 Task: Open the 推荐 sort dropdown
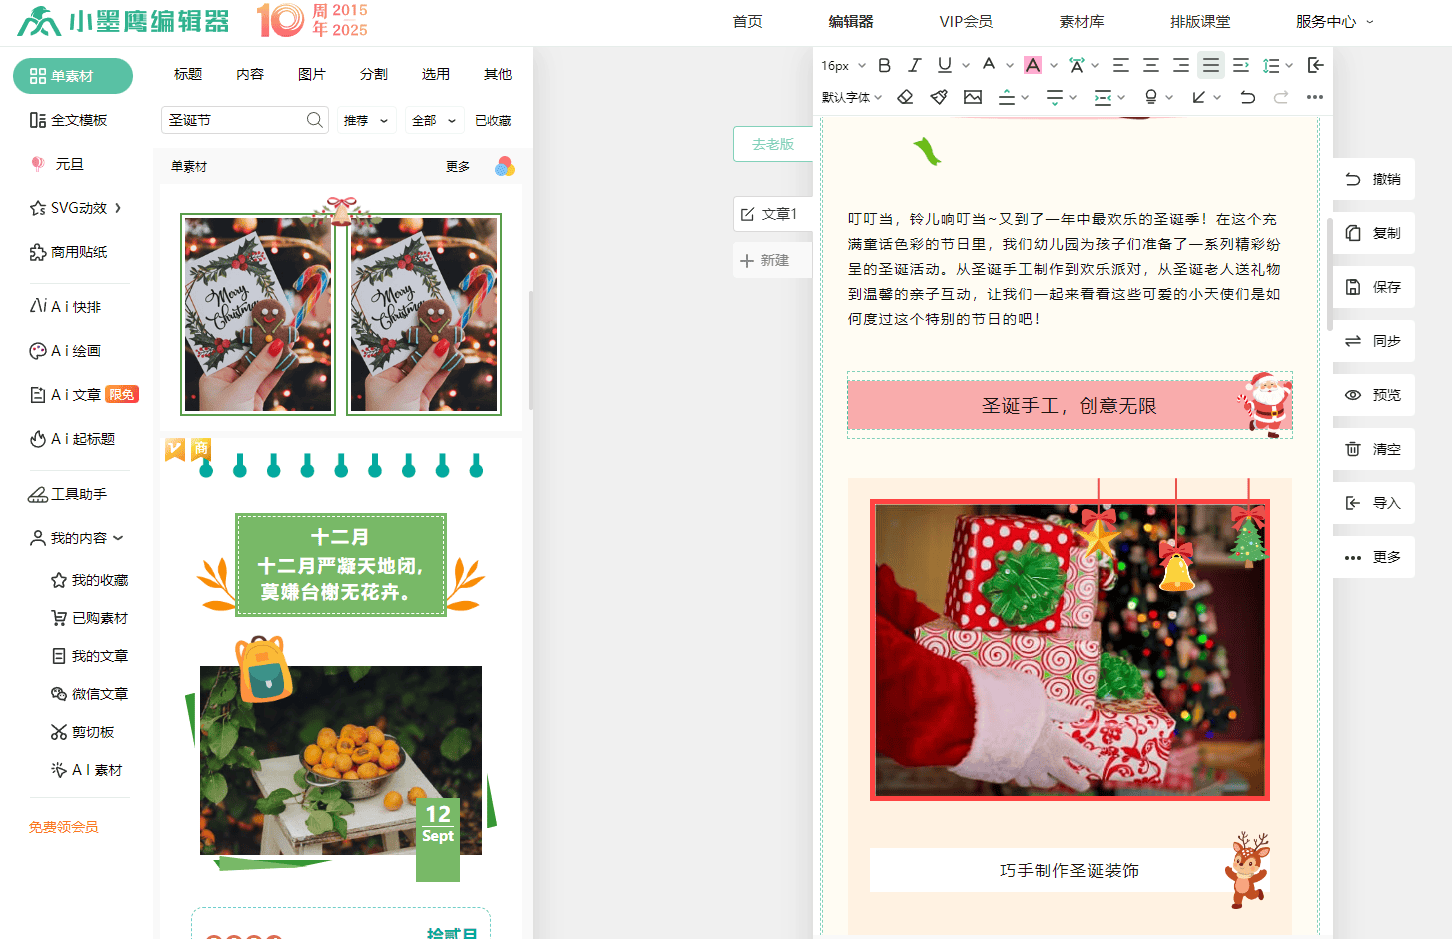pyautogui.click(x=366, y=120)
